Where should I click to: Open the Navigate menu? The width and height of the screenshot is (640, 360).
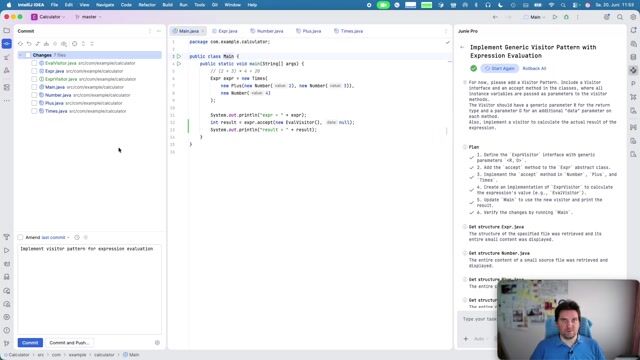[105, 5]
